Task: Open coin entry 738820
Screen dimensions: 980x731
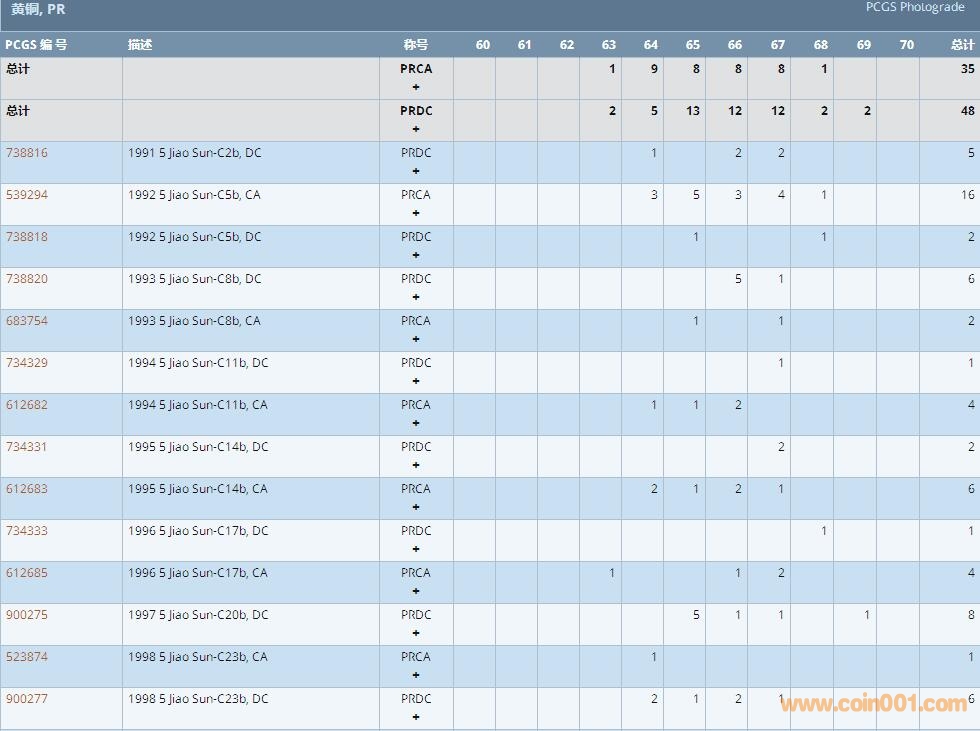Action: click(27, 279)
